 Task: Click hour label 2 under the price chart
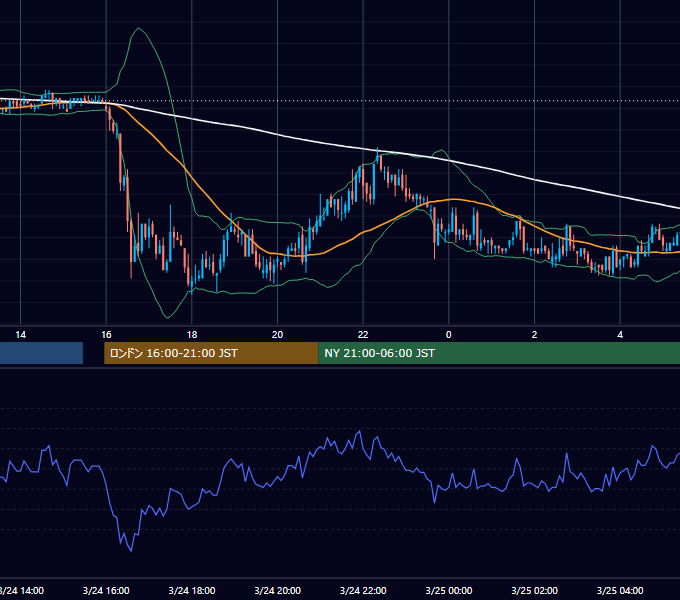tap(534, 335)
